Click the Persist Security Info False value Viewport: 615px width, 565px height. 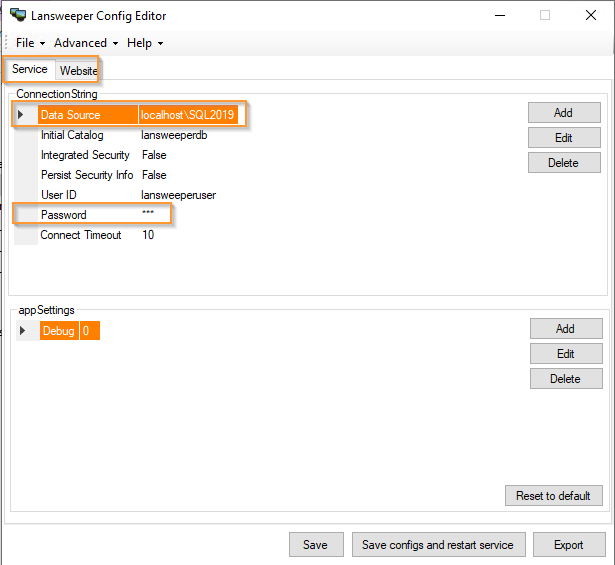154,175
